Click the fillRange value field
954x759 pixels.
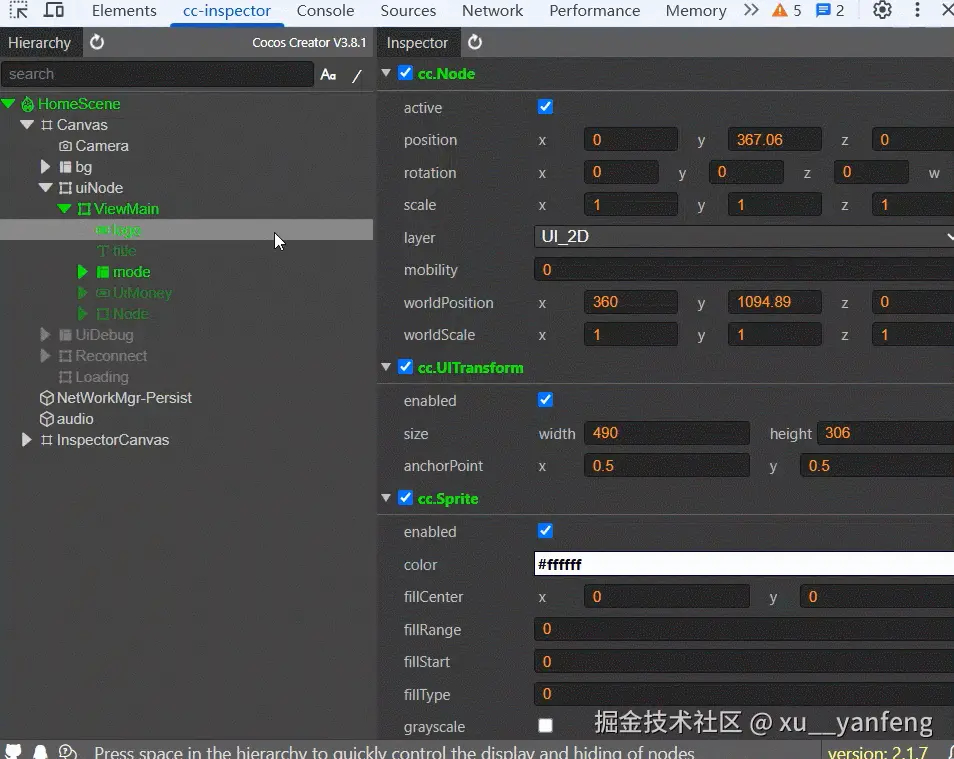(x=744, y=629)
